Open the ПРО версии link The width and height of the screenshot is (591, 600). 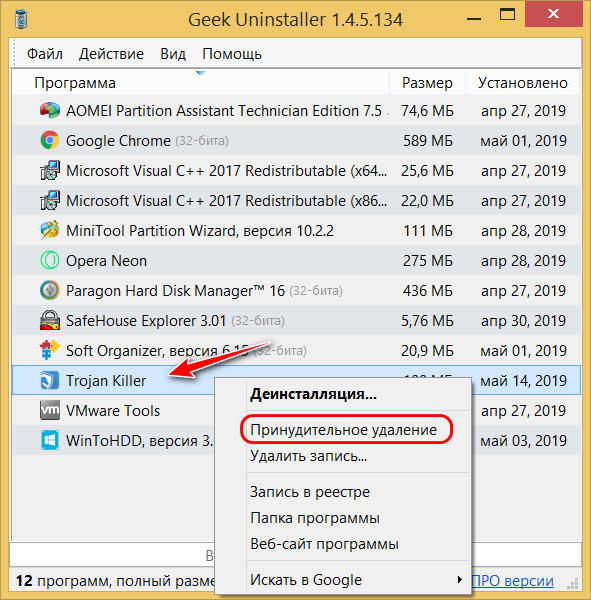[513, 581]
